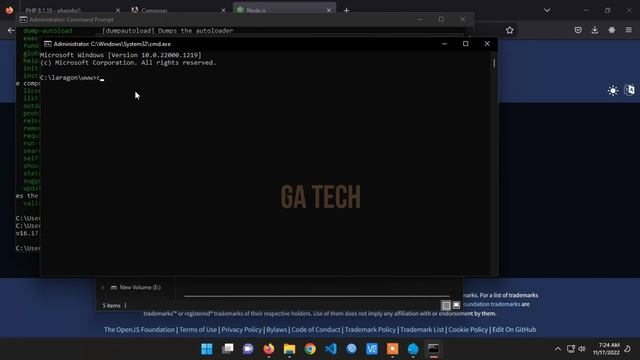Close the Composer browser tab

(x=223, y=10)
